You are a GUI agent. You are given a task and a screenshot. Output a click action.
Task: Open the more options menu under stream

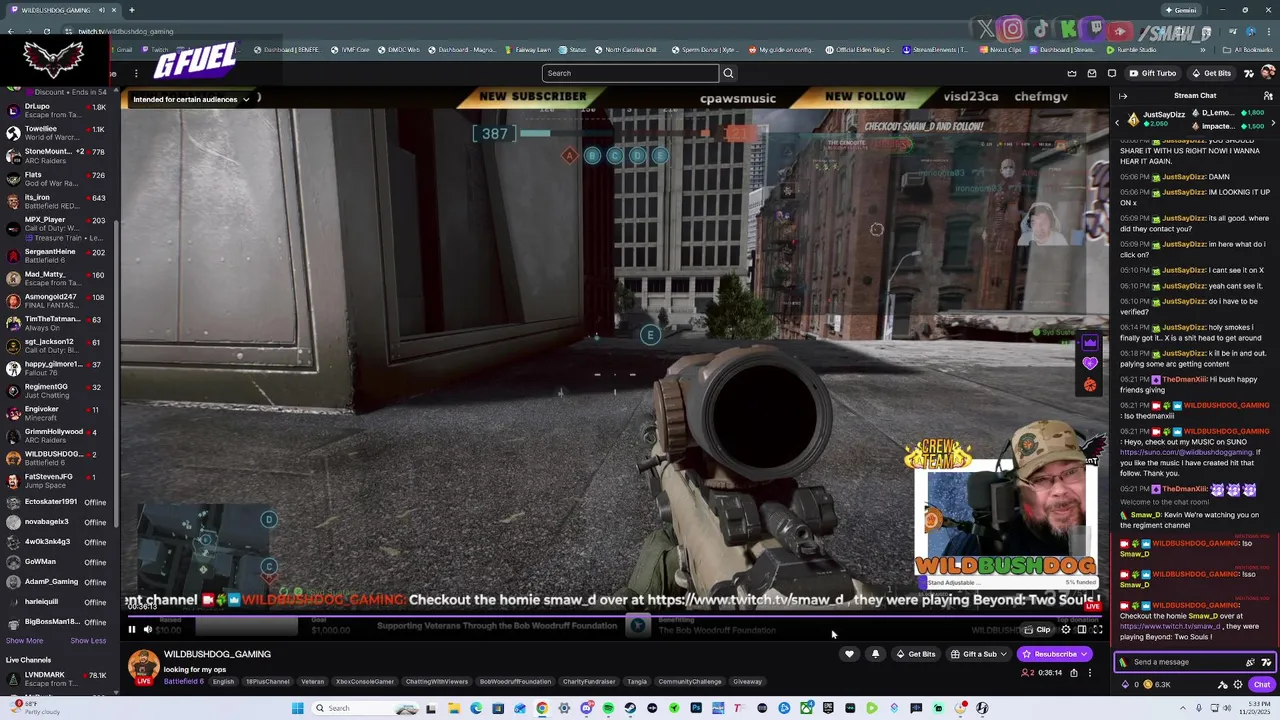1090,673
